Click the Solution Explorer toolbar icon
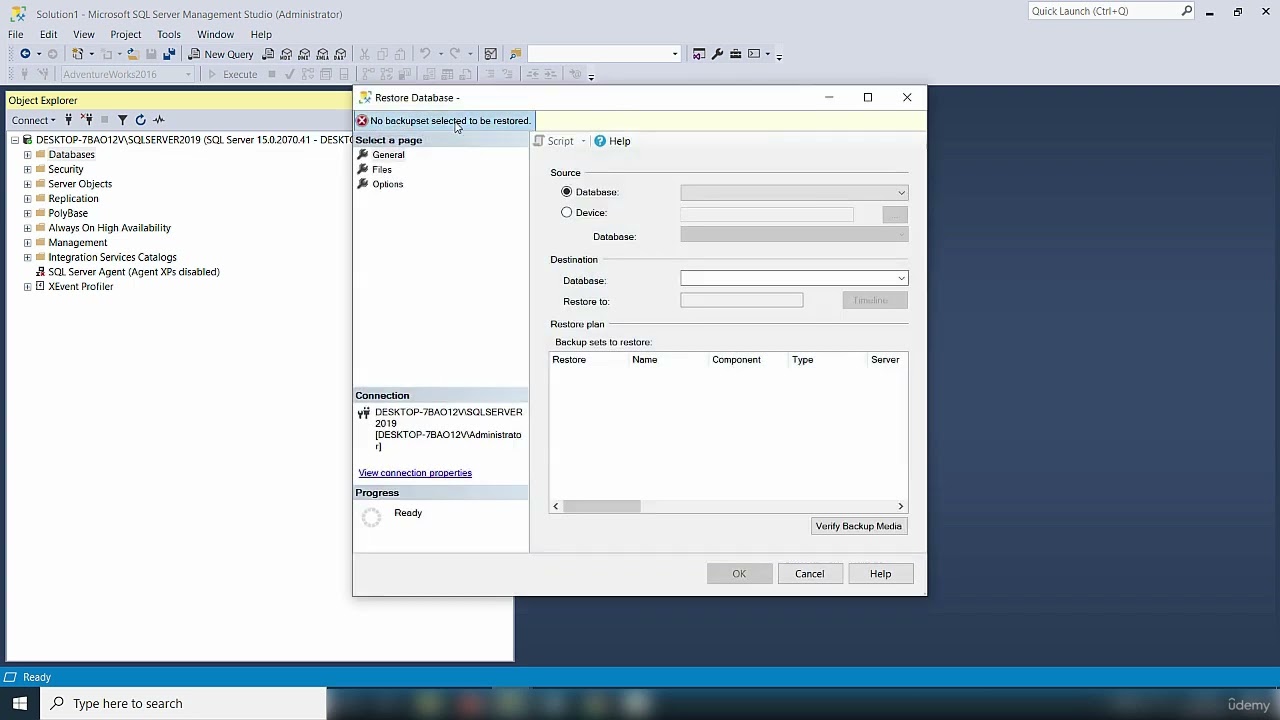 click(699, 54)
